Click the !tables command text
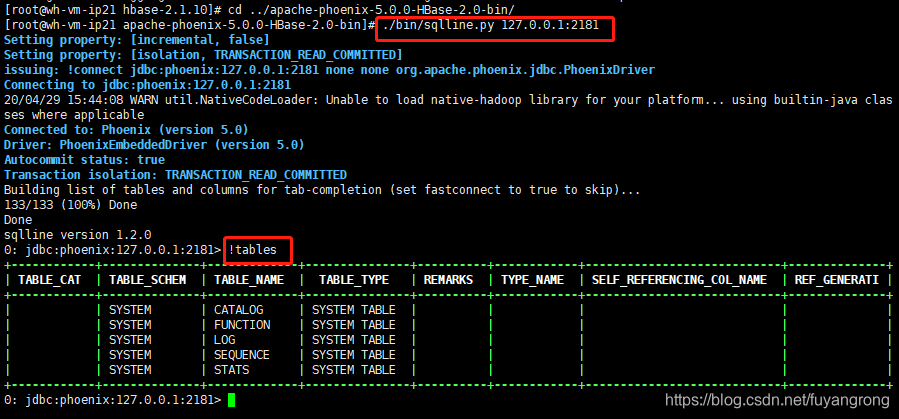 tap(252, 250)
